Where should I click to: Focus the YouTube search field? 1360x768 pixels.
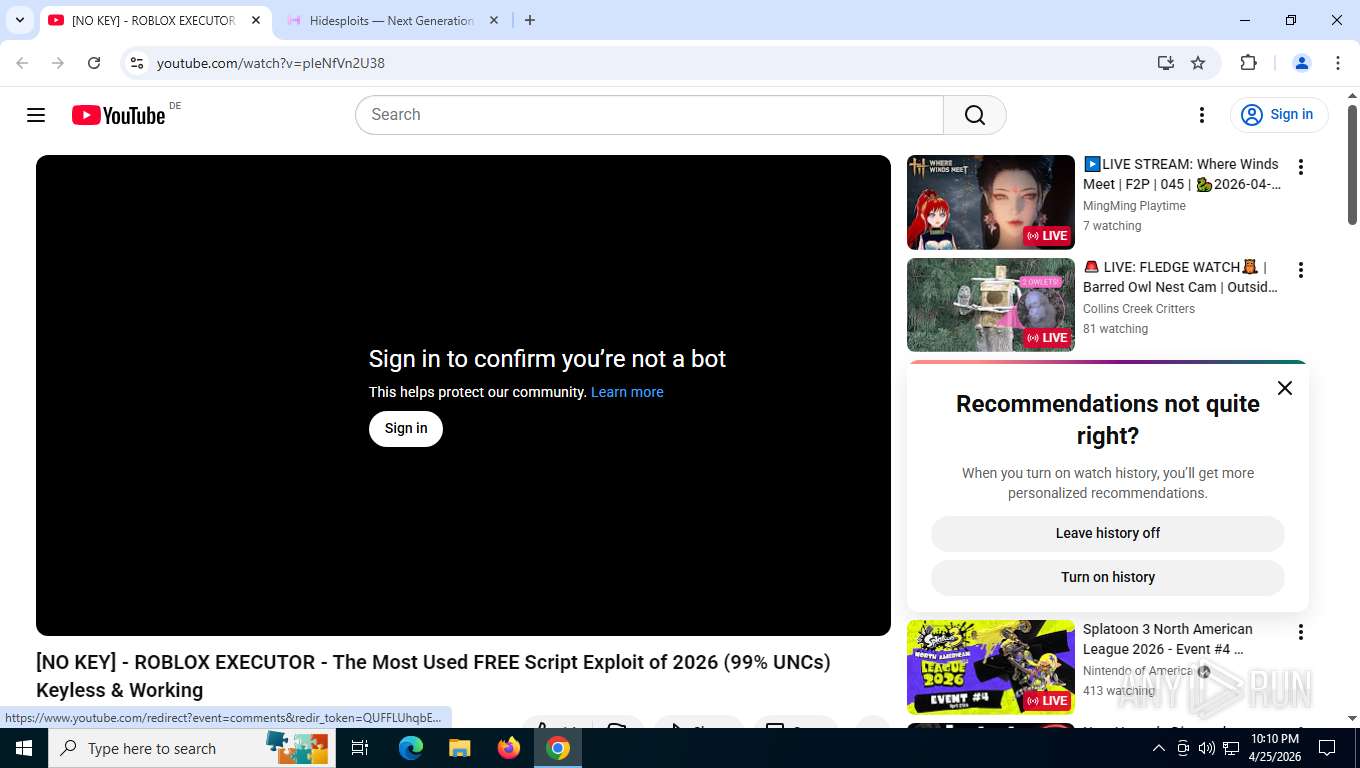(x=650, y=115)
